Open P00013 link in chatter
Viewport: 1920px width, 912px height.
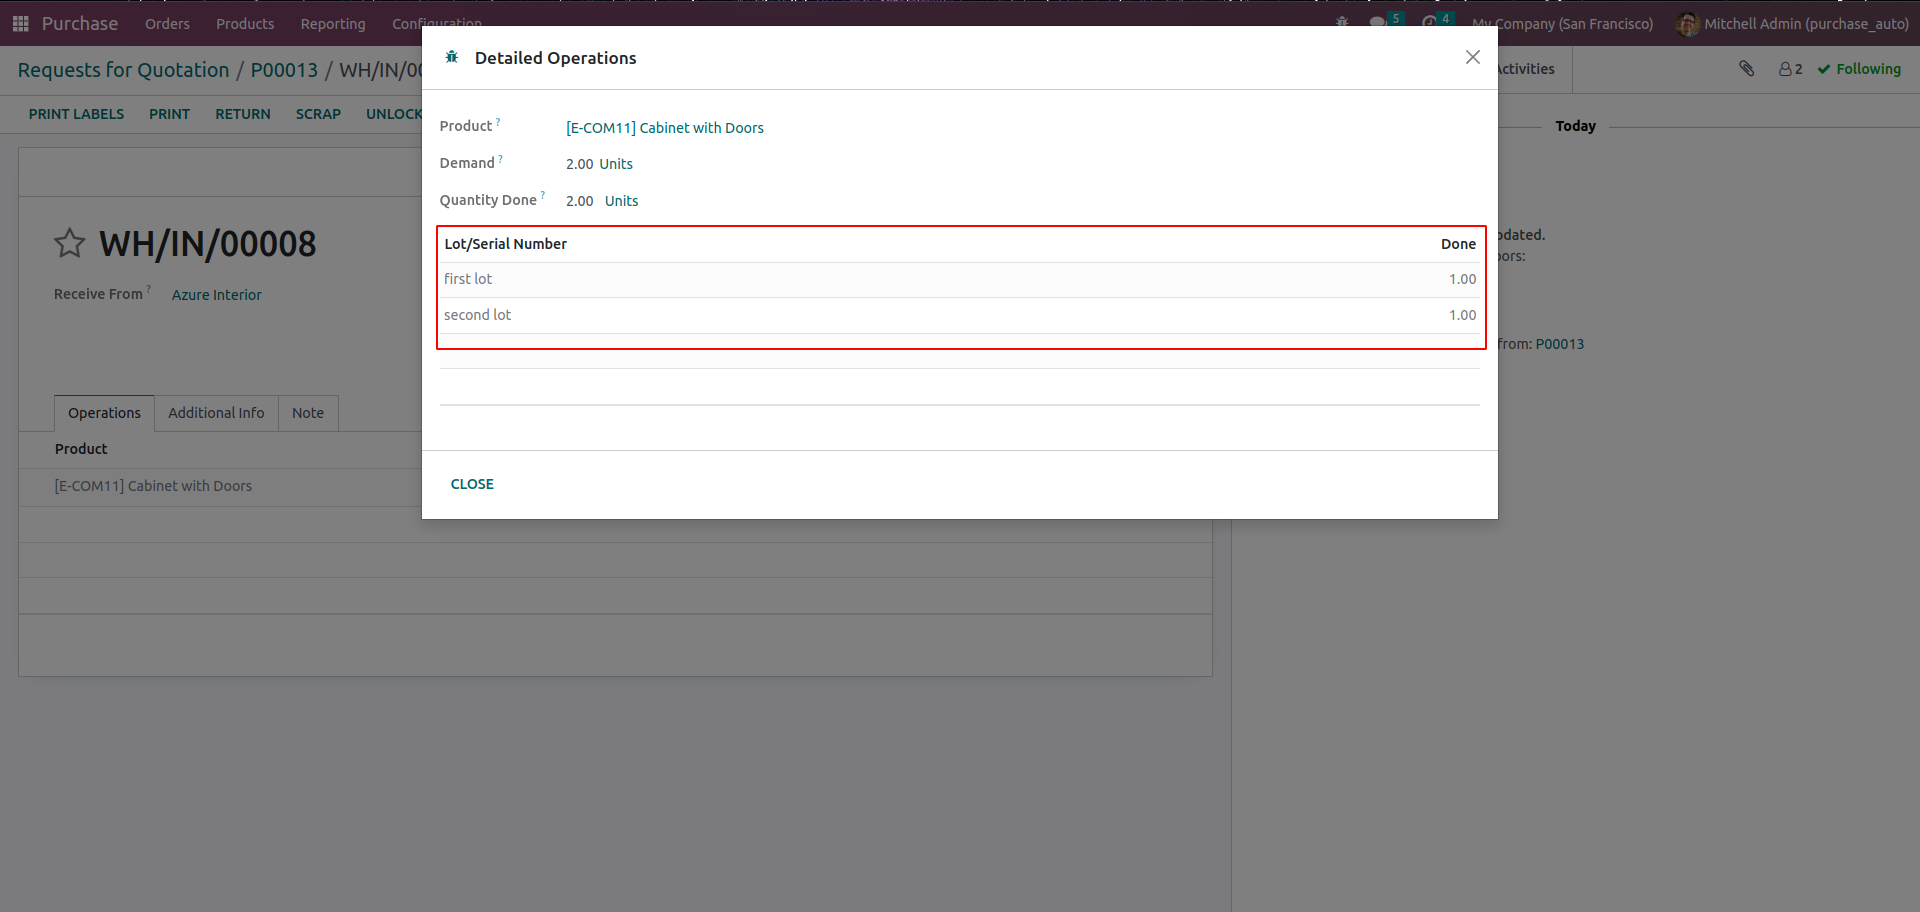pos(1560,344)
